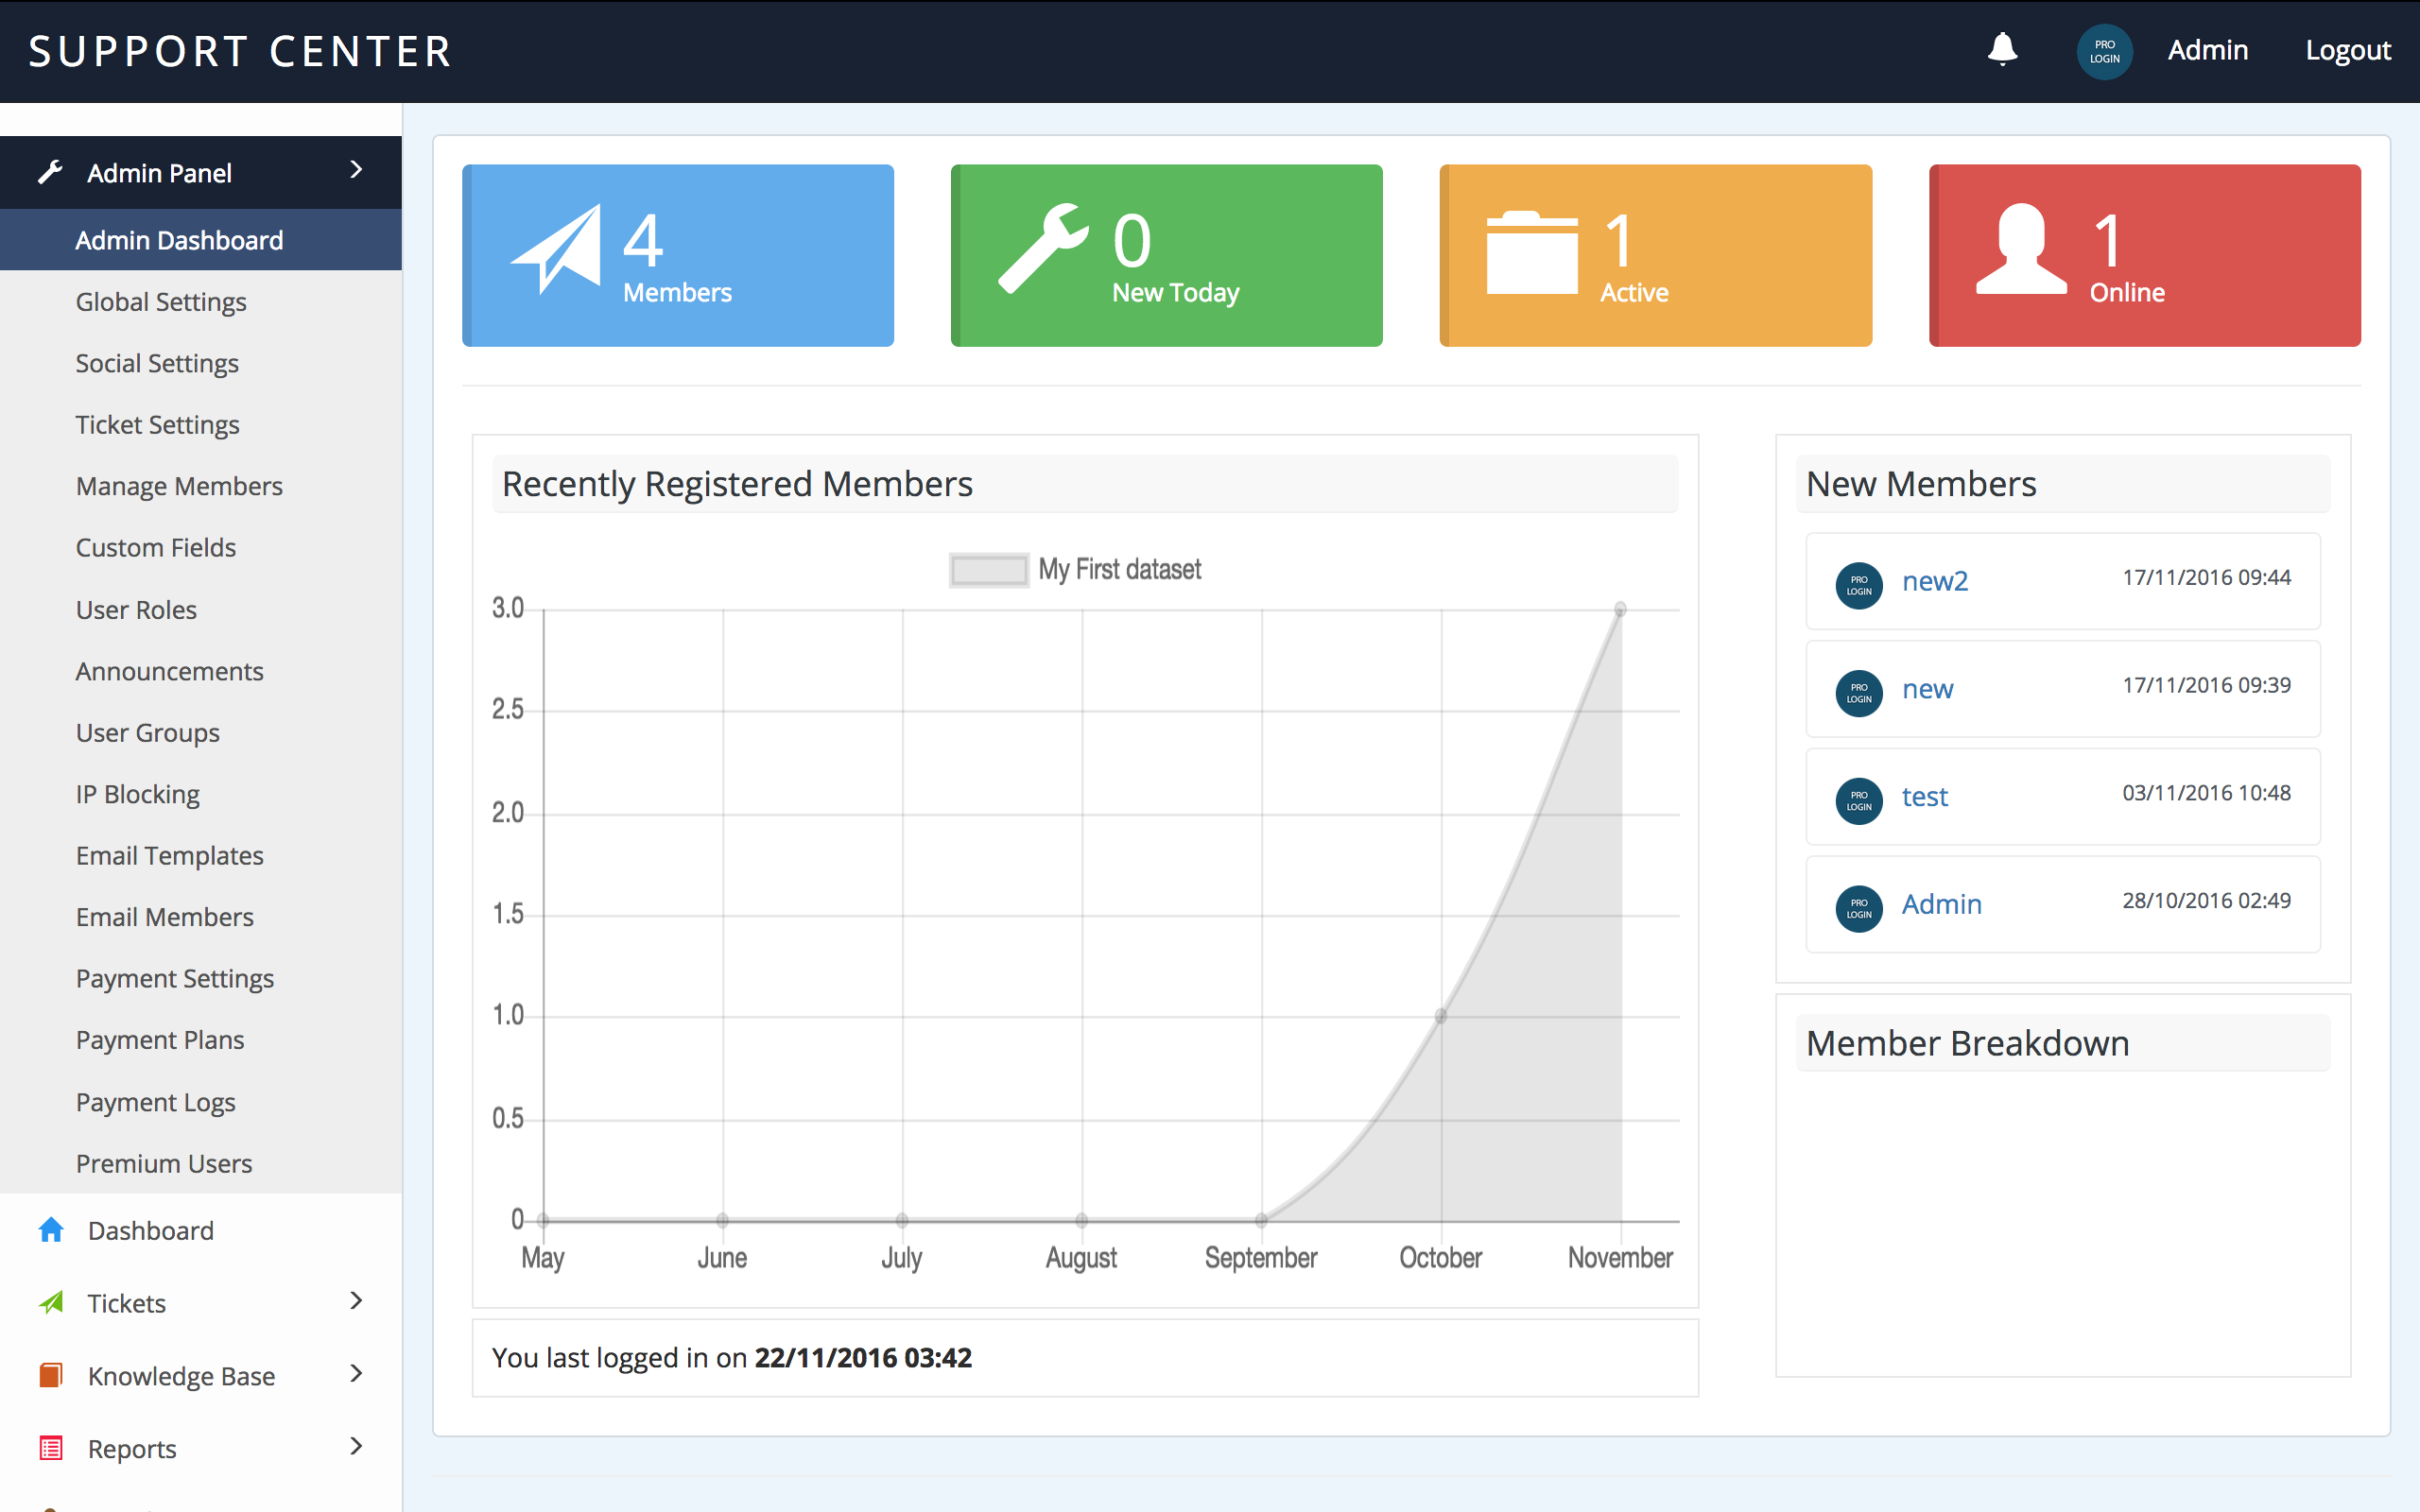Select Manage Members in sidebar
The height and width of the screenshot is (1512, 2420).
[179, 486]
